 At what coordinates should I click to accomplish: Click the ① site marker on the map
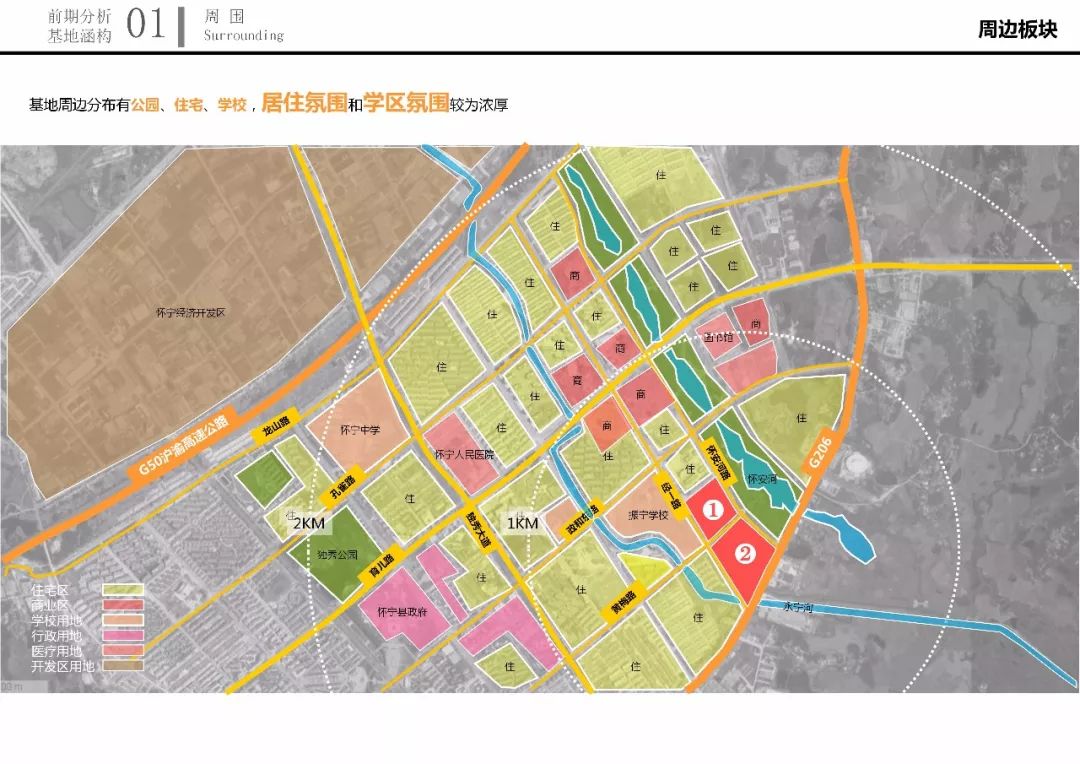(x=712, y=509)
